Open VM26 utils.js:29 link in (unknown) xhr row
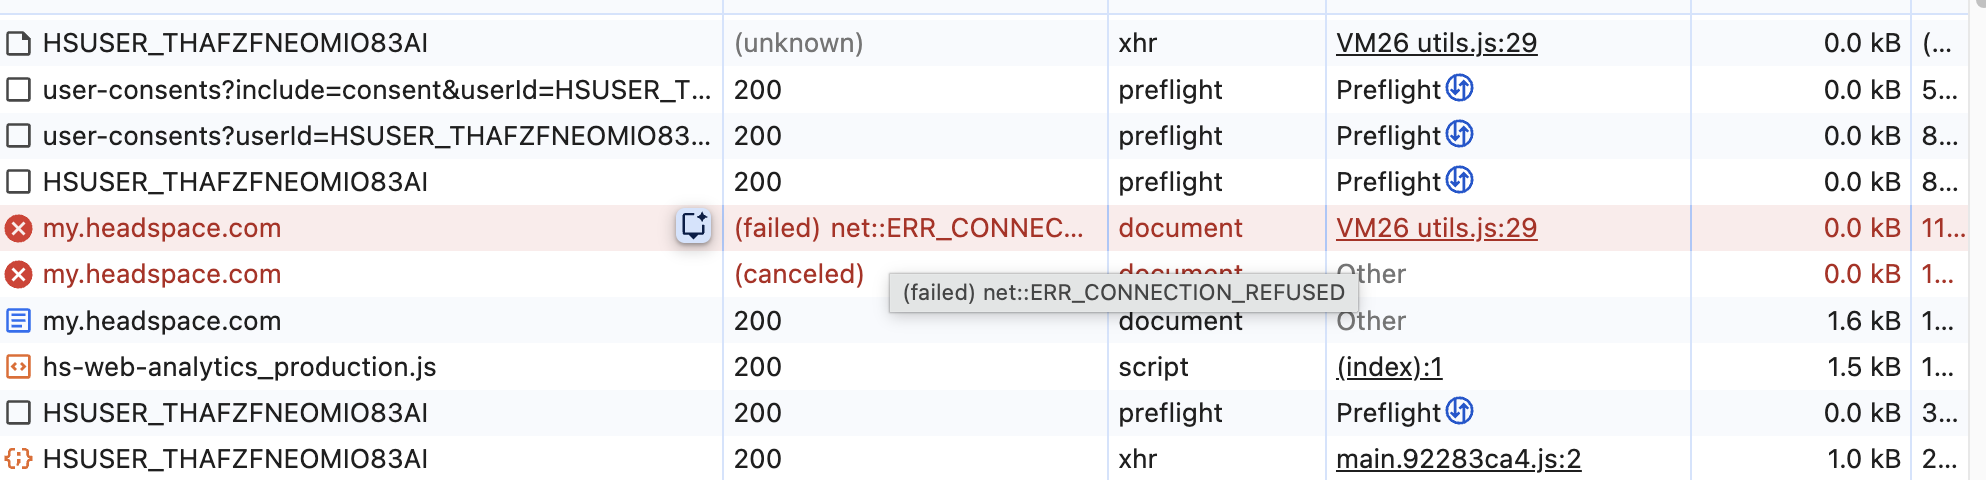1986x480 pixels. point(1436,43)
